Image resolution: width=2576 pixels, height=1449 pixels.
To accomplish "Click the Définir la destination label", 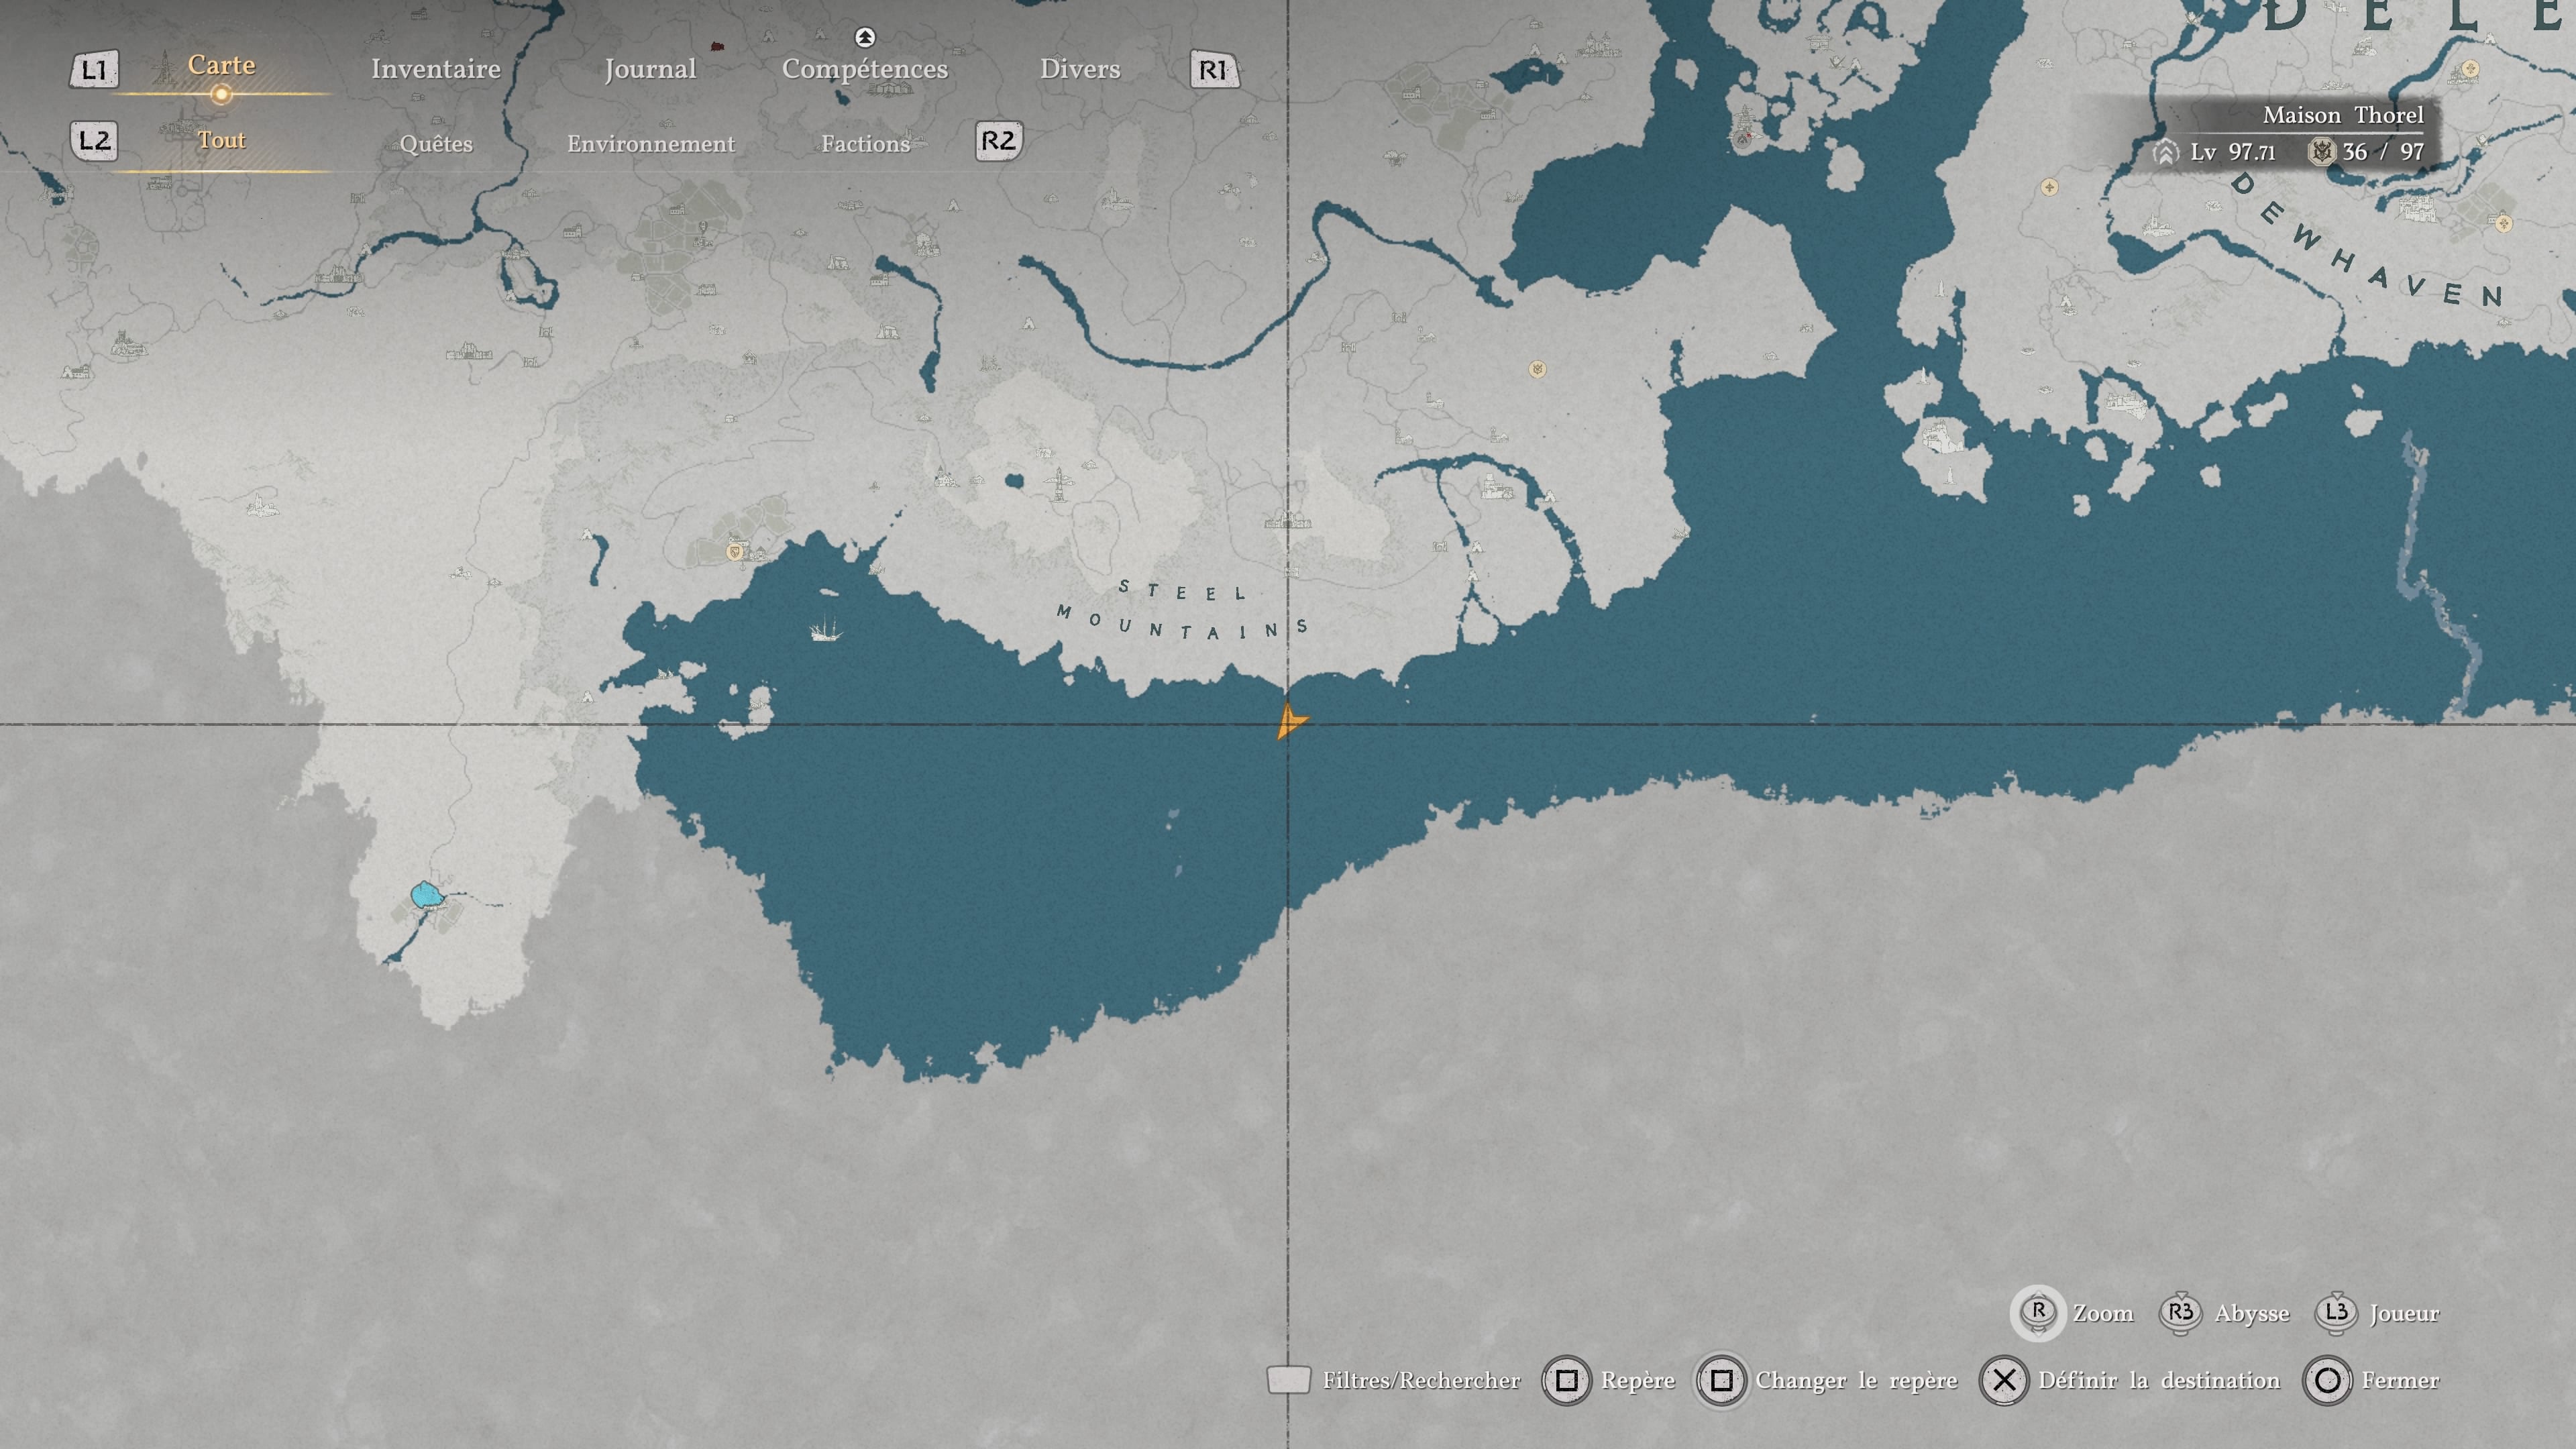I will (x=2159, y=1381).
